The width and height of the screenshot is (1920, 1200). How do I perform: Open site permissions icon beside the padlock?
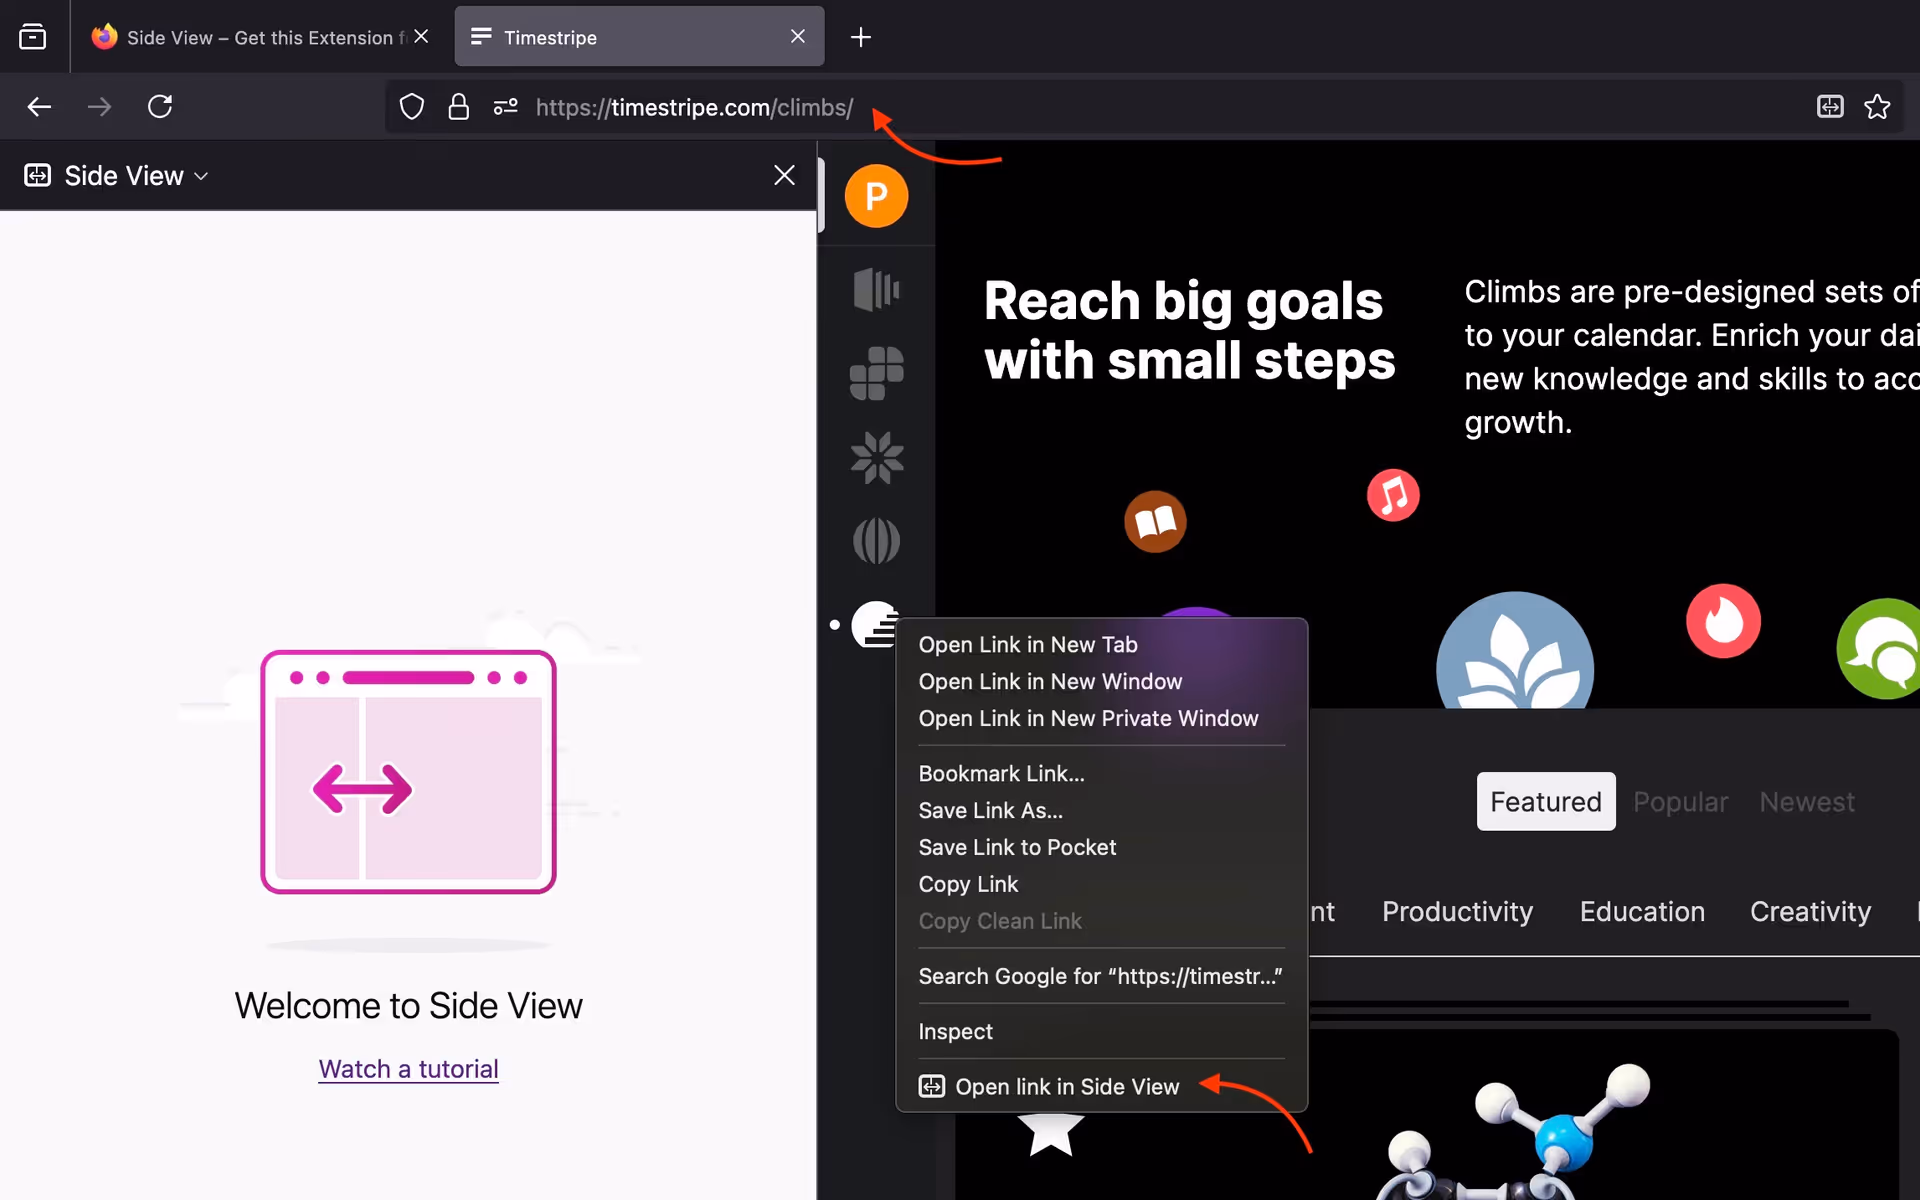click(506, 107)
